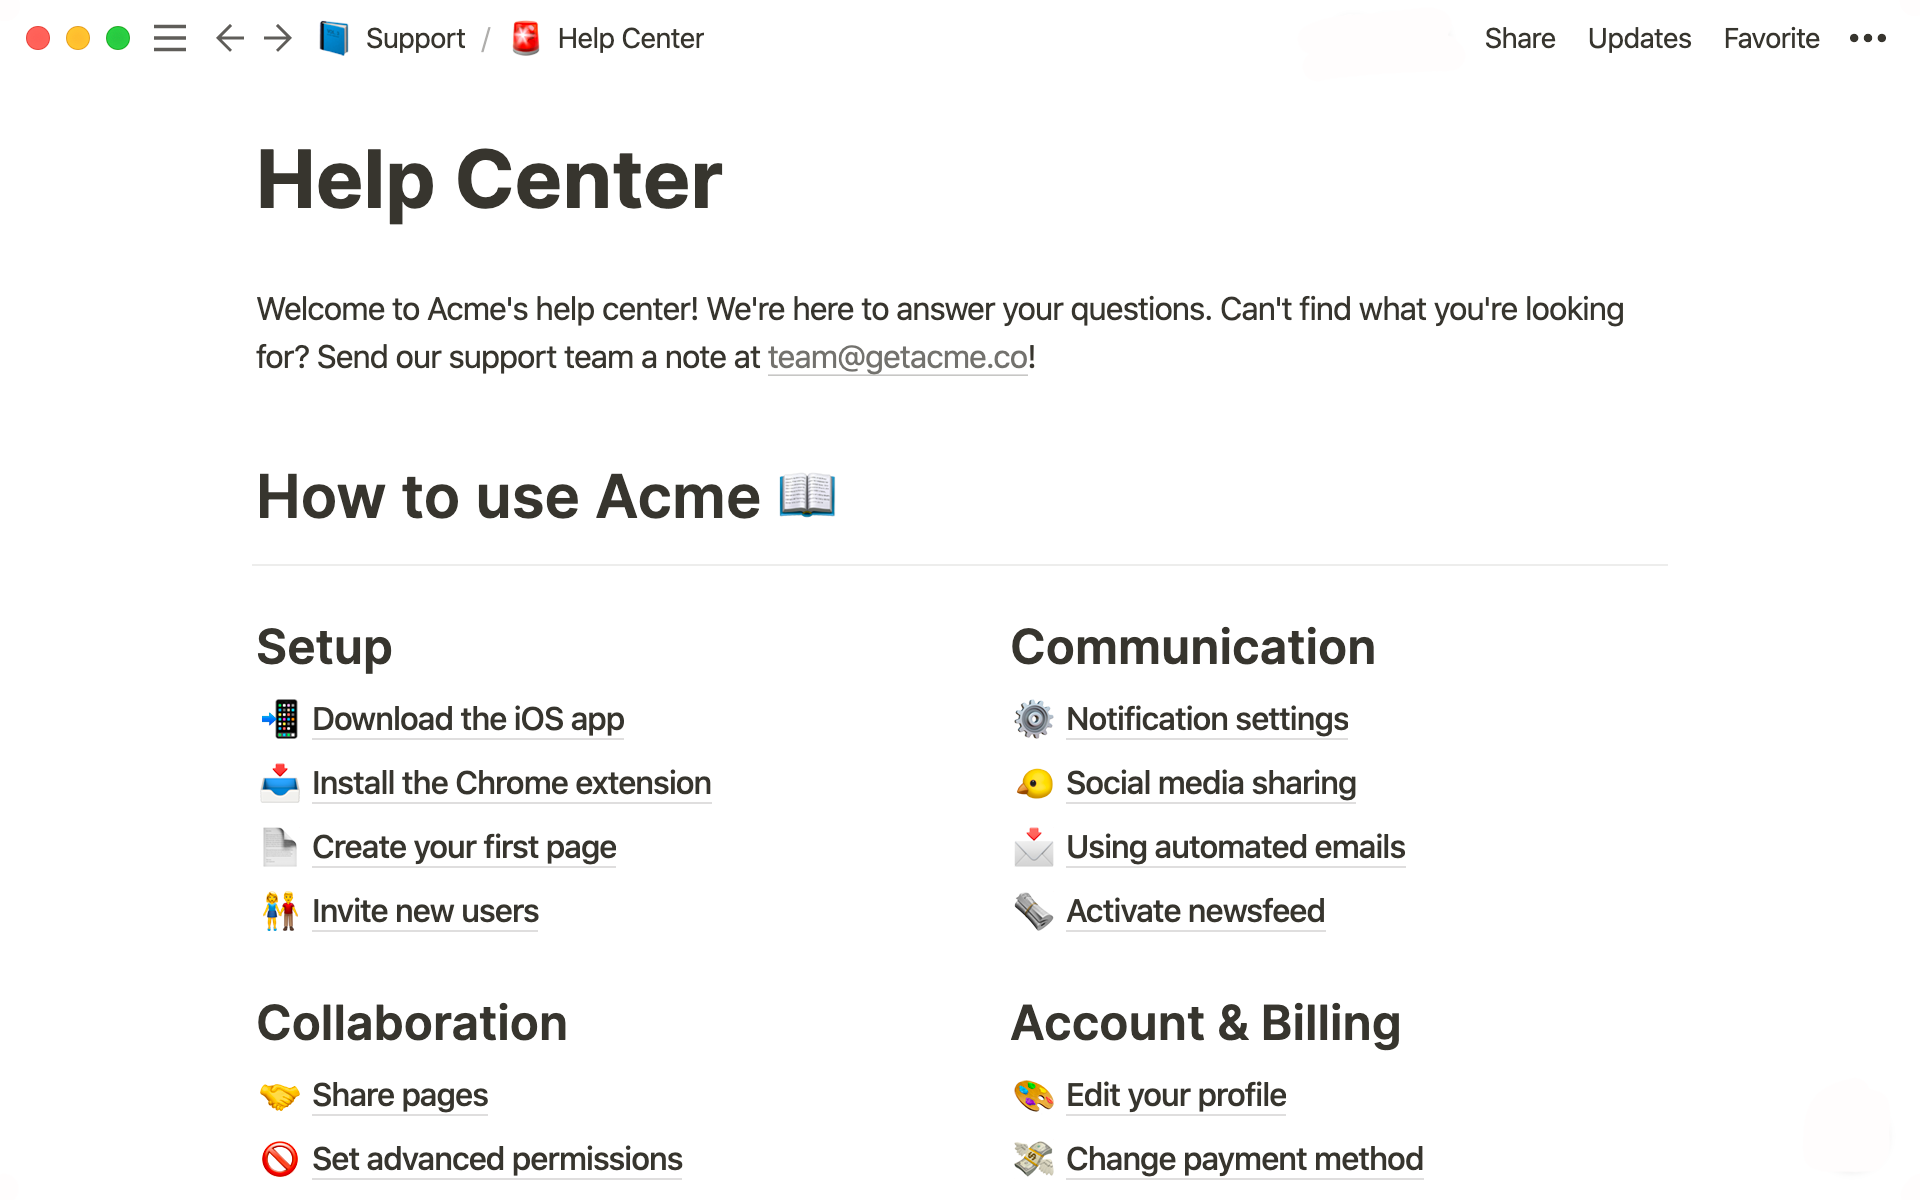This screenshot has height=1200, width=1920.
Task: Click back arrow to navigate previous page
Action: (x=228, y=37)
